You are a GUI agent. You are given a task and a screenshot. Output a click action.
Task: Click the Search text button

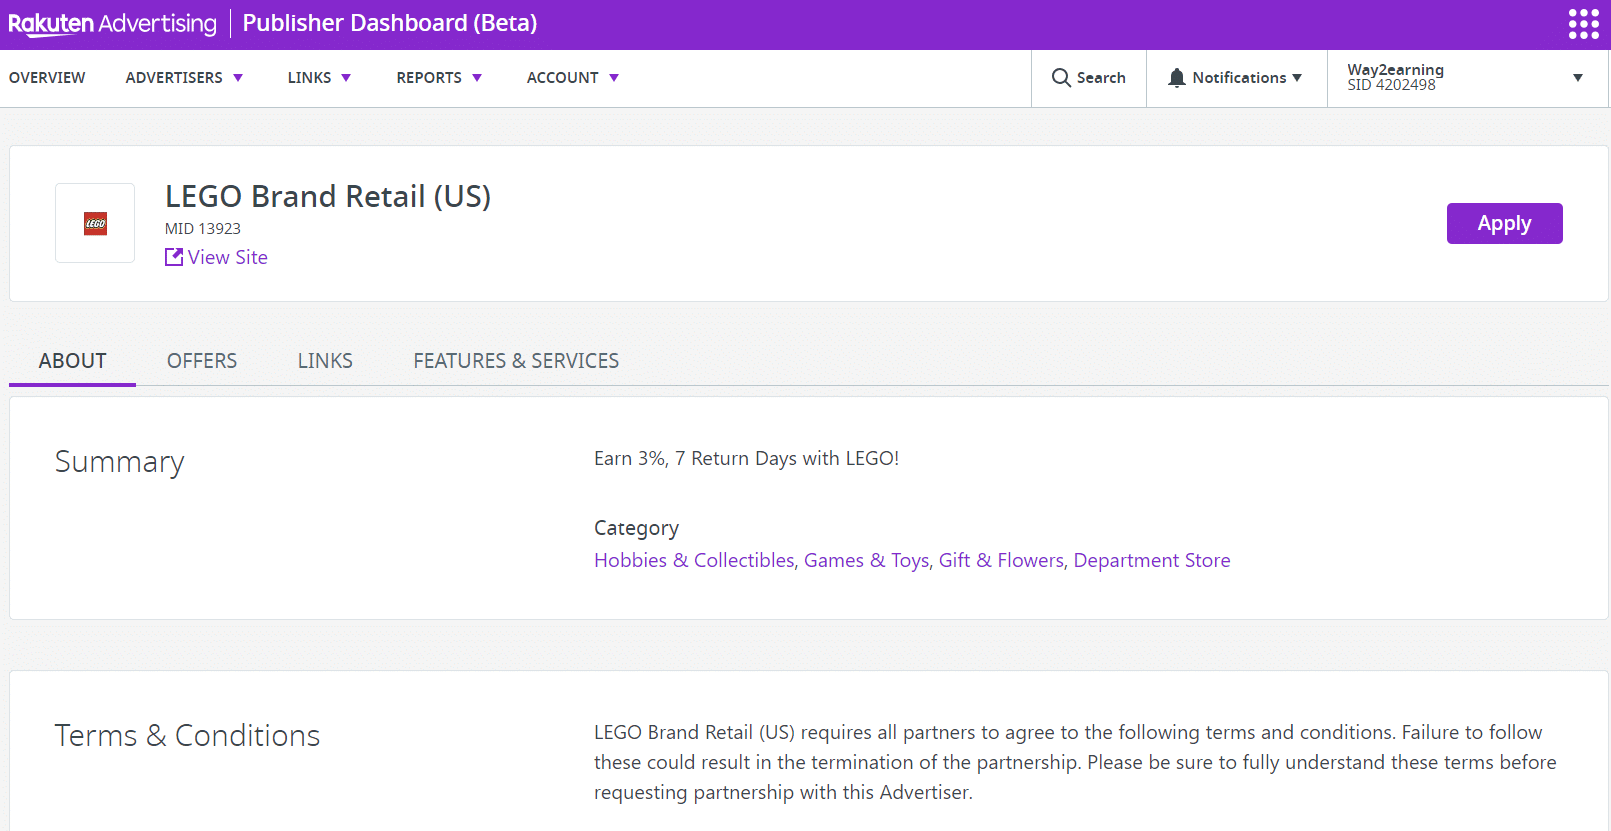(1101, 78)
